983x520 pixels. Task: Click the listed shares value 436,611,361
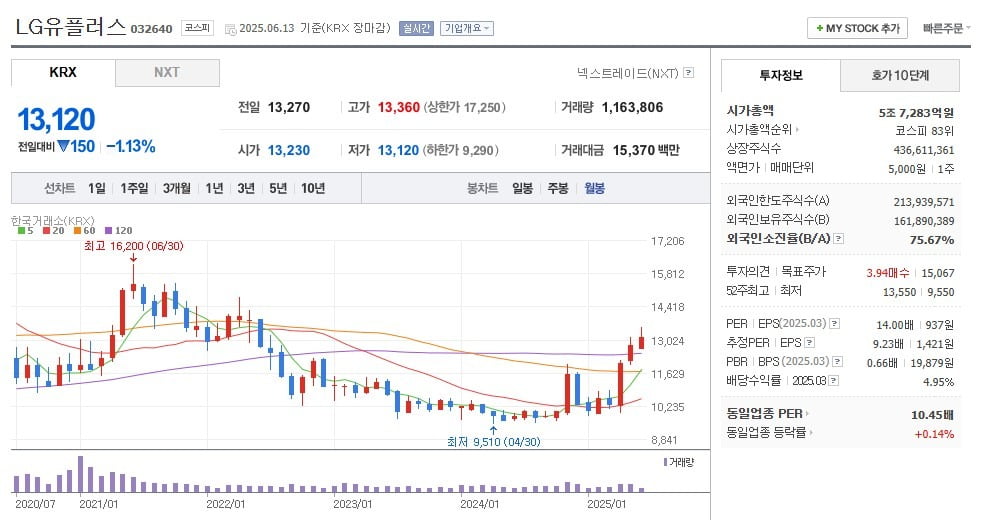point(923,150)
